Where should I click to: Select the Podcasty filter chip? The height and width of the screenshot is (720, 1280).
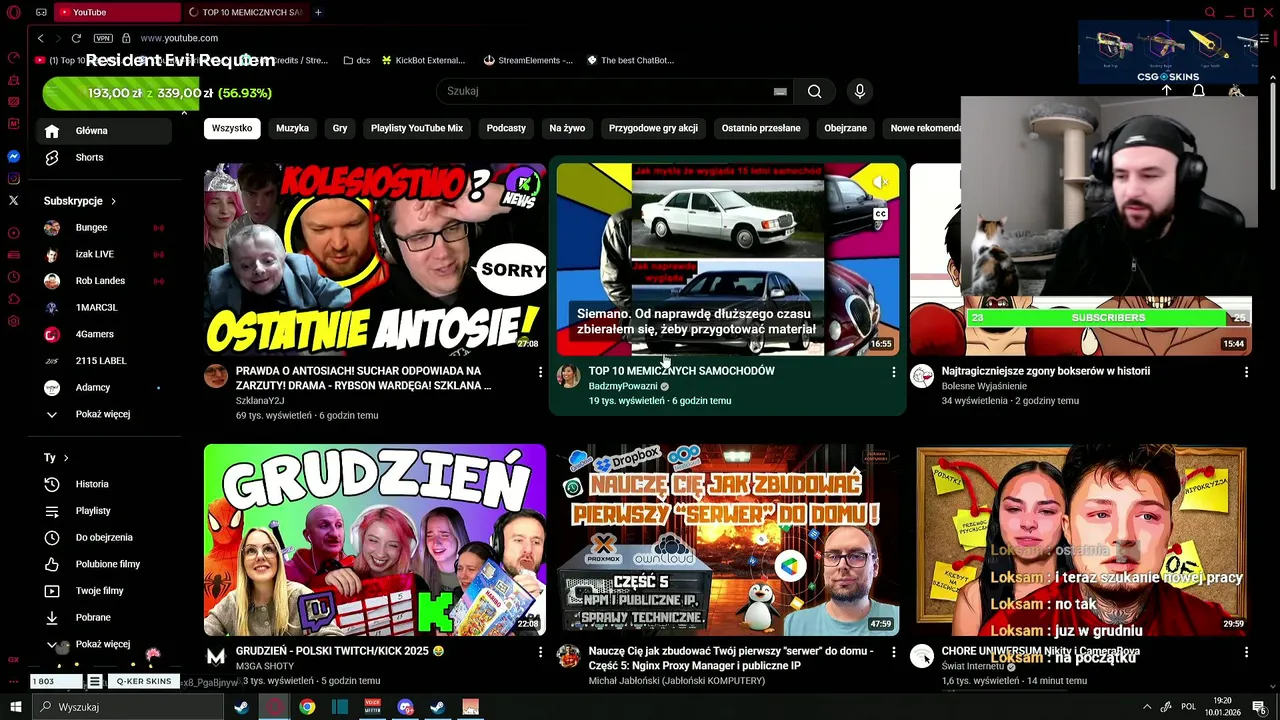(x=506, y=128)
